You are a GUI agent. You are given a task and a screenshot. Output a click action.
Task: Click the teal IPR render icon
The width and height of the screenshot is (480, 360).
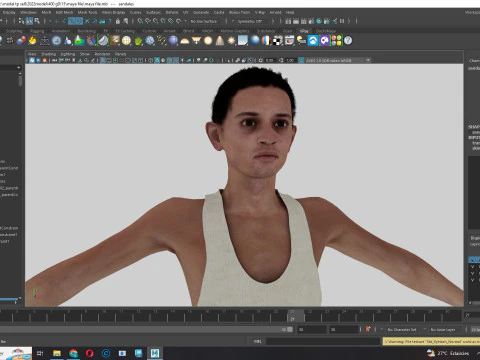click(x=319, y=21)
